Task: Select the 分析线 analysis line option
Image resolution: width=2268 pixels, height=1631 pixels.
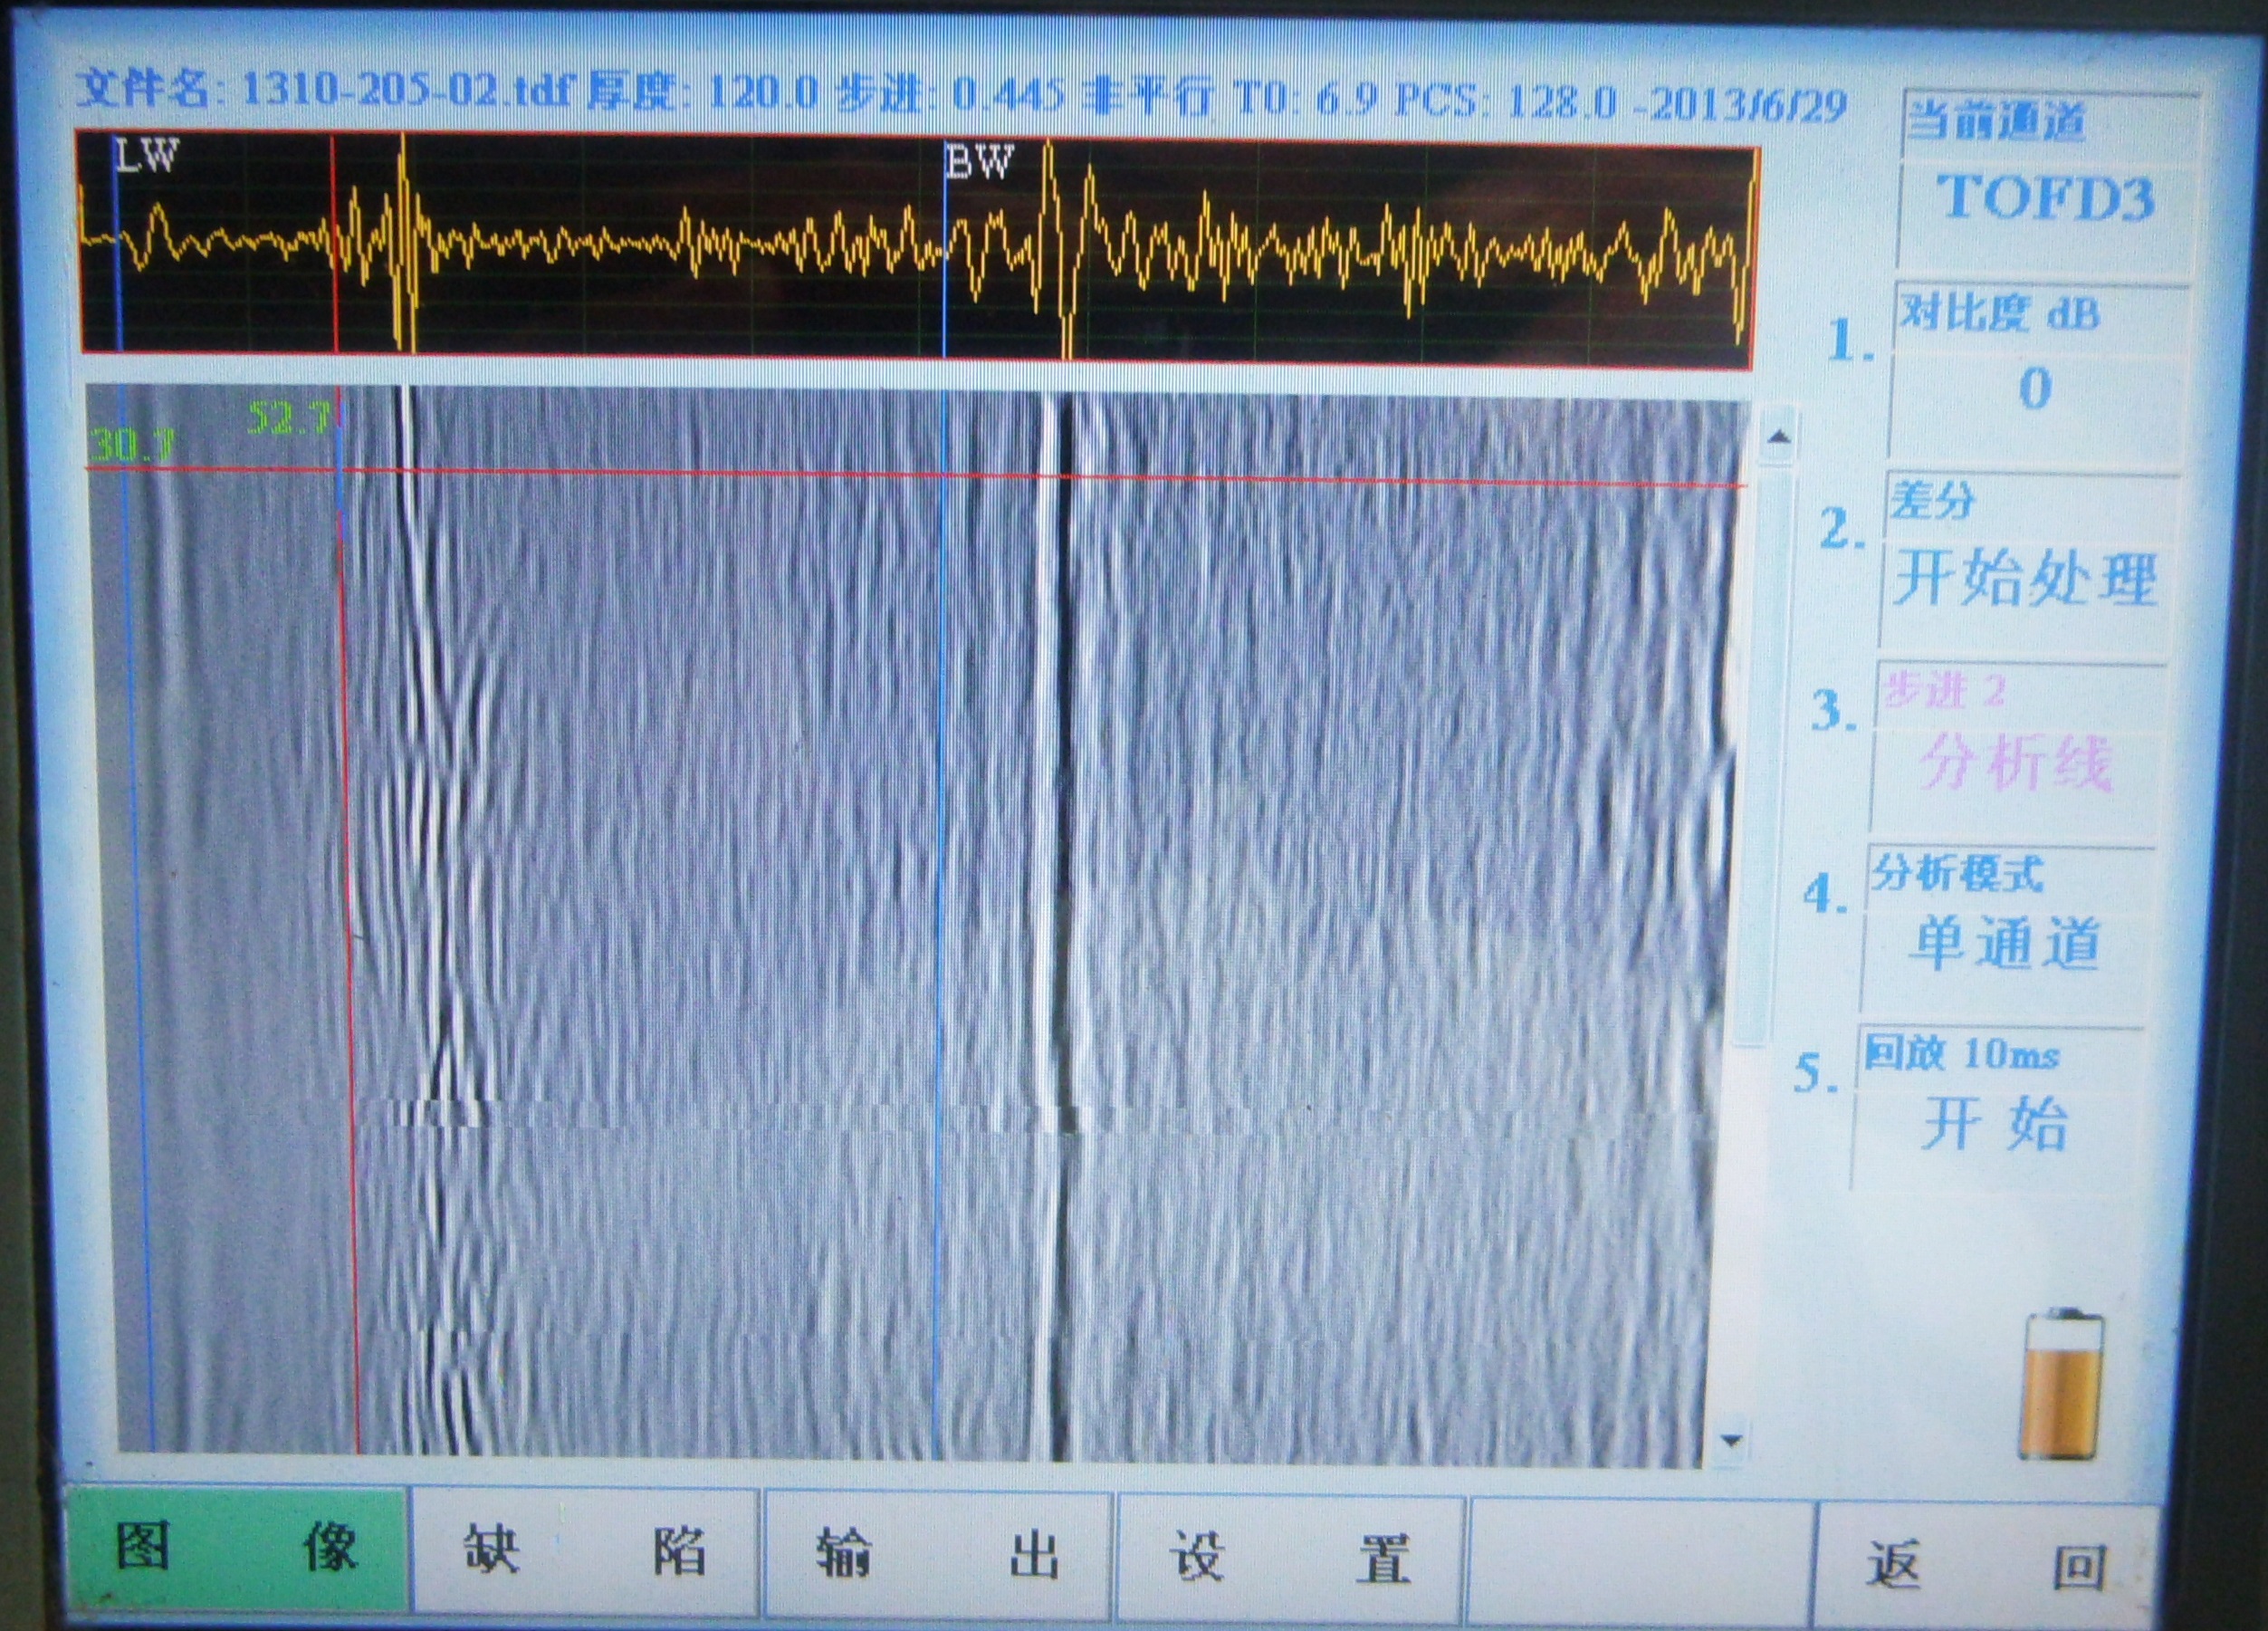Action: pyautogui.click(x=2015, y=764)
